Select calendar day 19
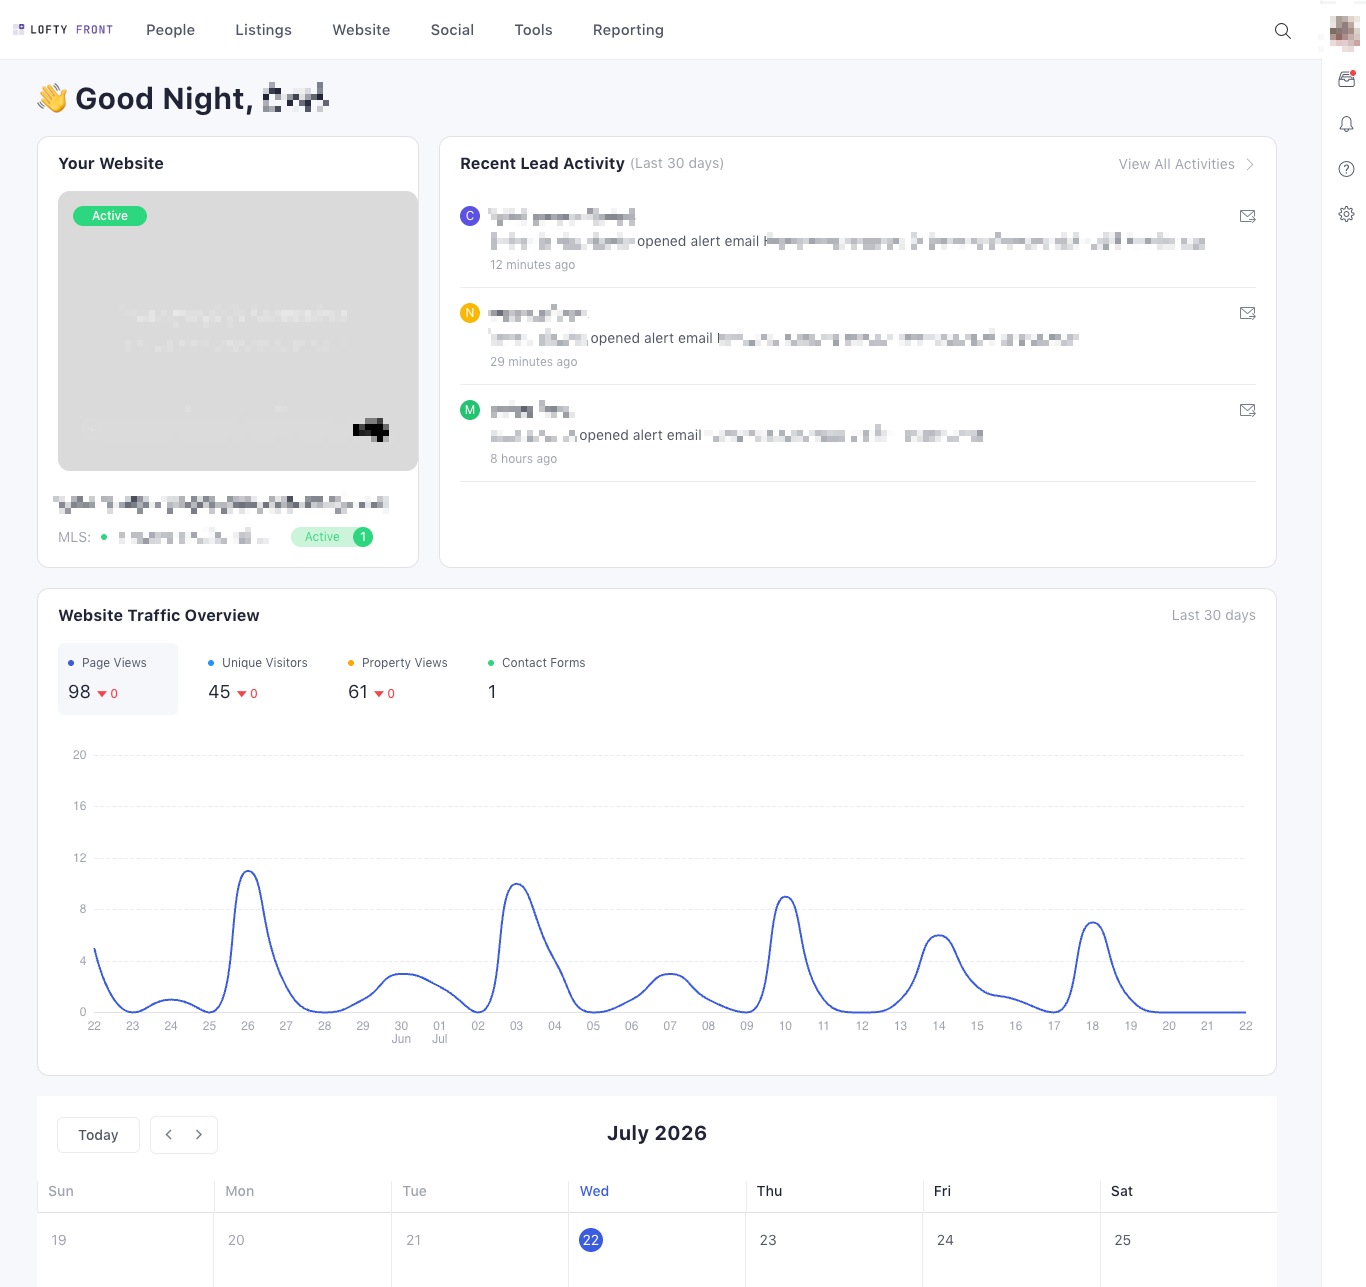 click(59, 1240)
